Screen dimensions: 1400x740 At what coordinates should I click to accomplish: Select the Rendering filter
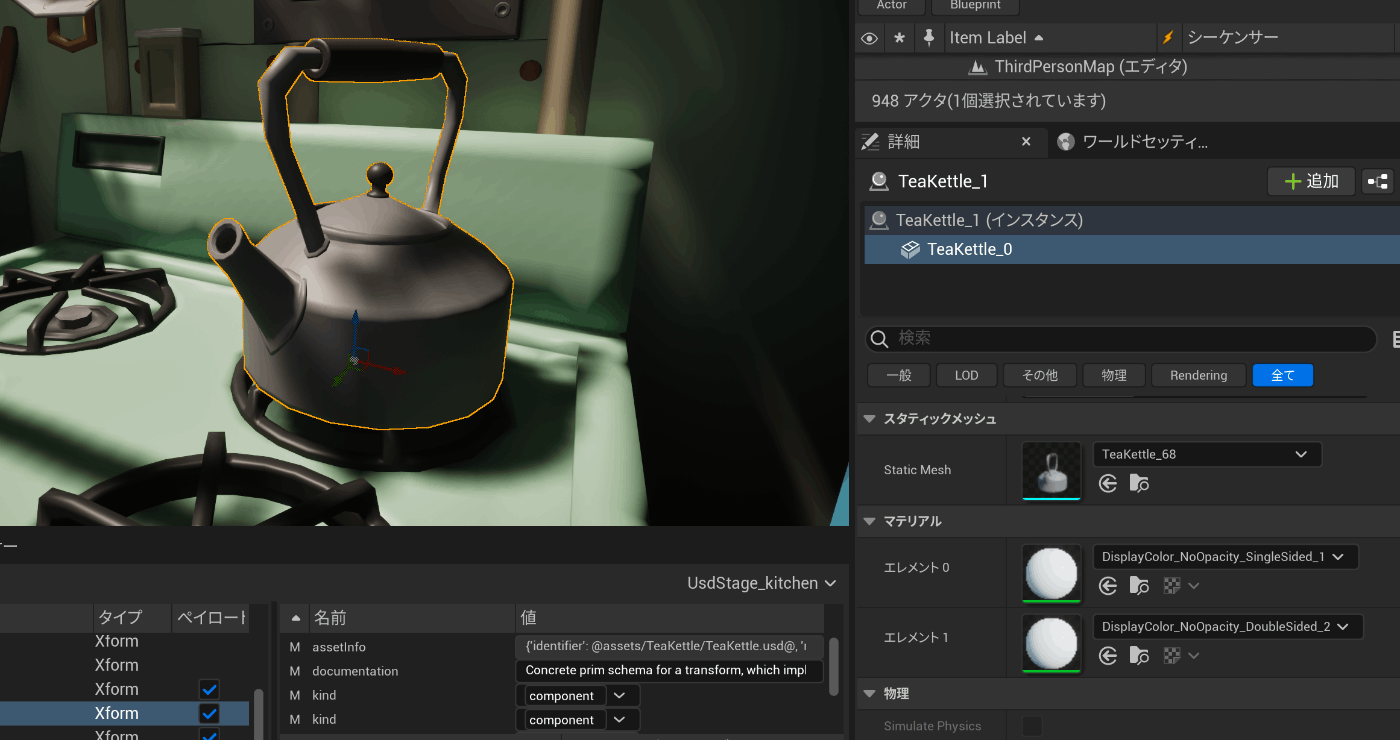click(1198, 375)
